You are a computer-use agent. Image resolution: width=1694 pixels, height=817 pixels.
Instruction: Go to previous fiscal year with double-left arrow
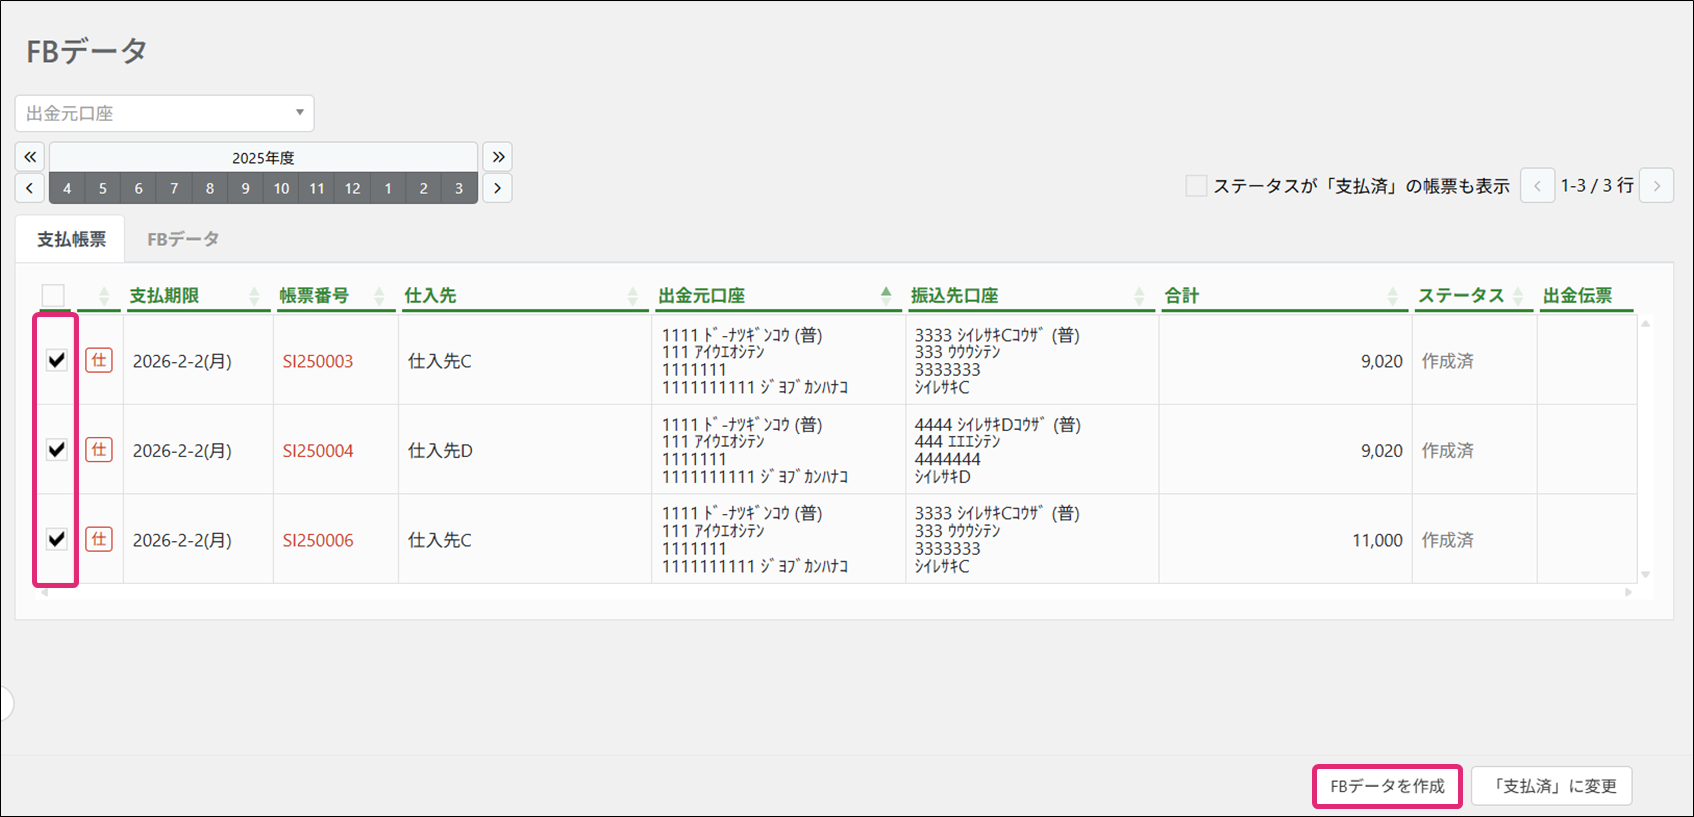(x=30, y=157)
